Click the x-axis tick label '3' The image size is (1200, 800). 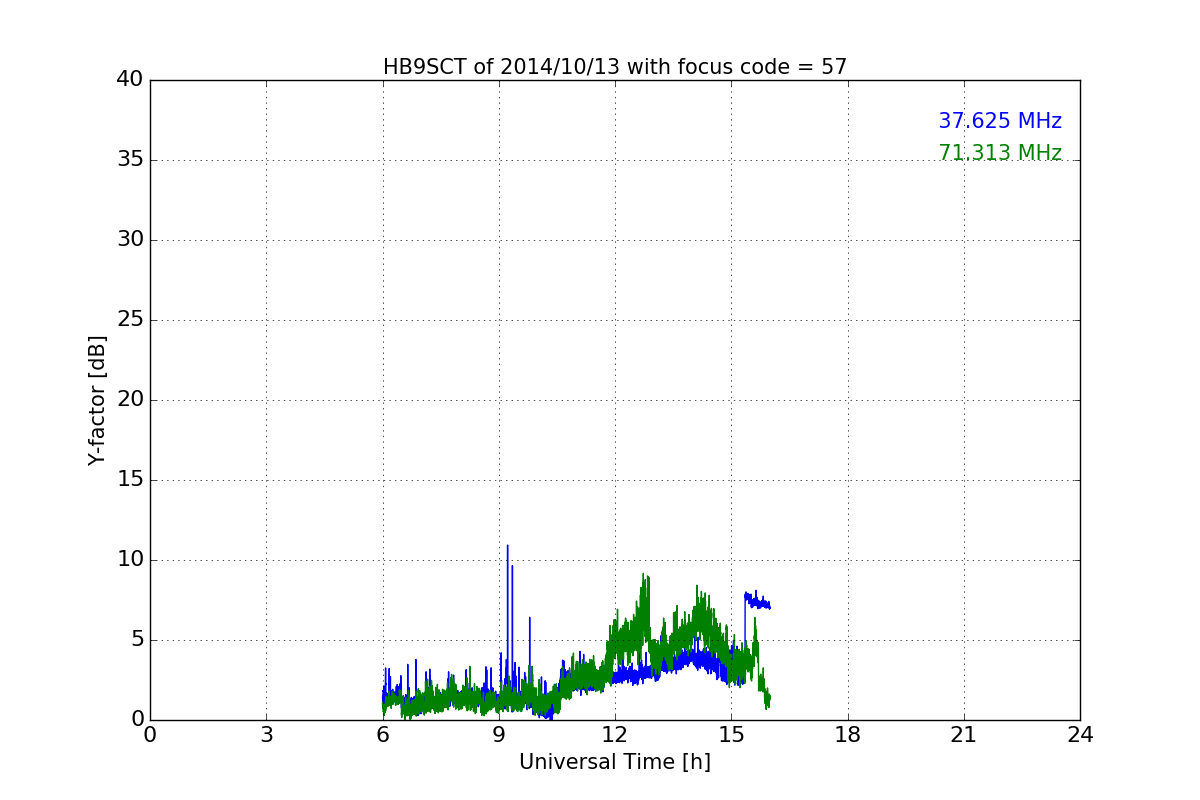click(x=266, y=735)
